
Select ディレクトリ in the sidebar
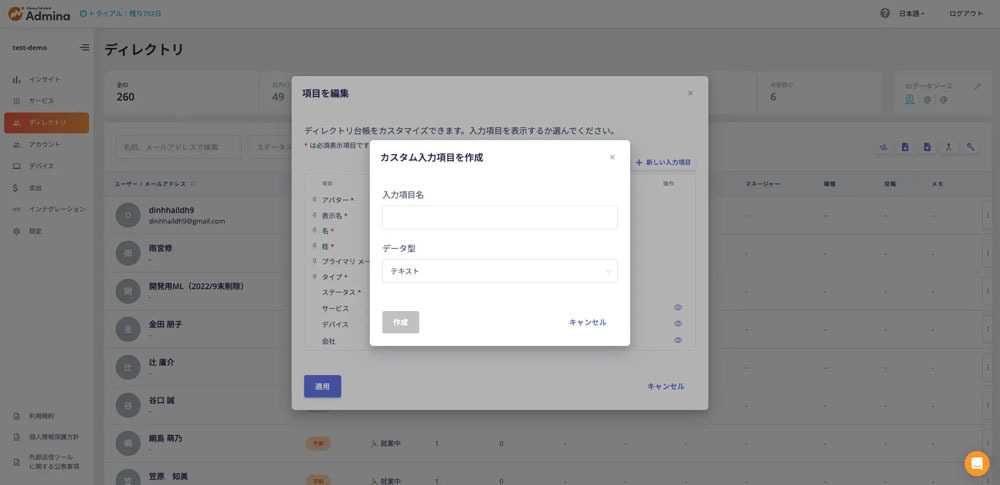[47, 123]
